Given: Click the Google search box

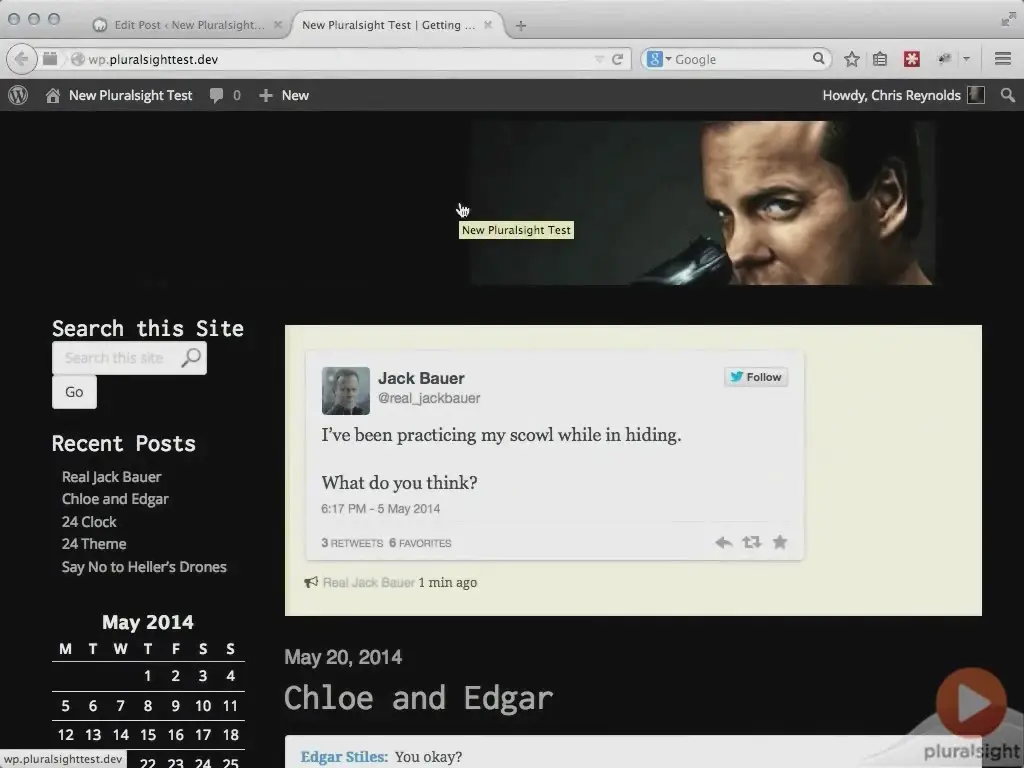Looking at the screenshot, I should tap(743, 59).
